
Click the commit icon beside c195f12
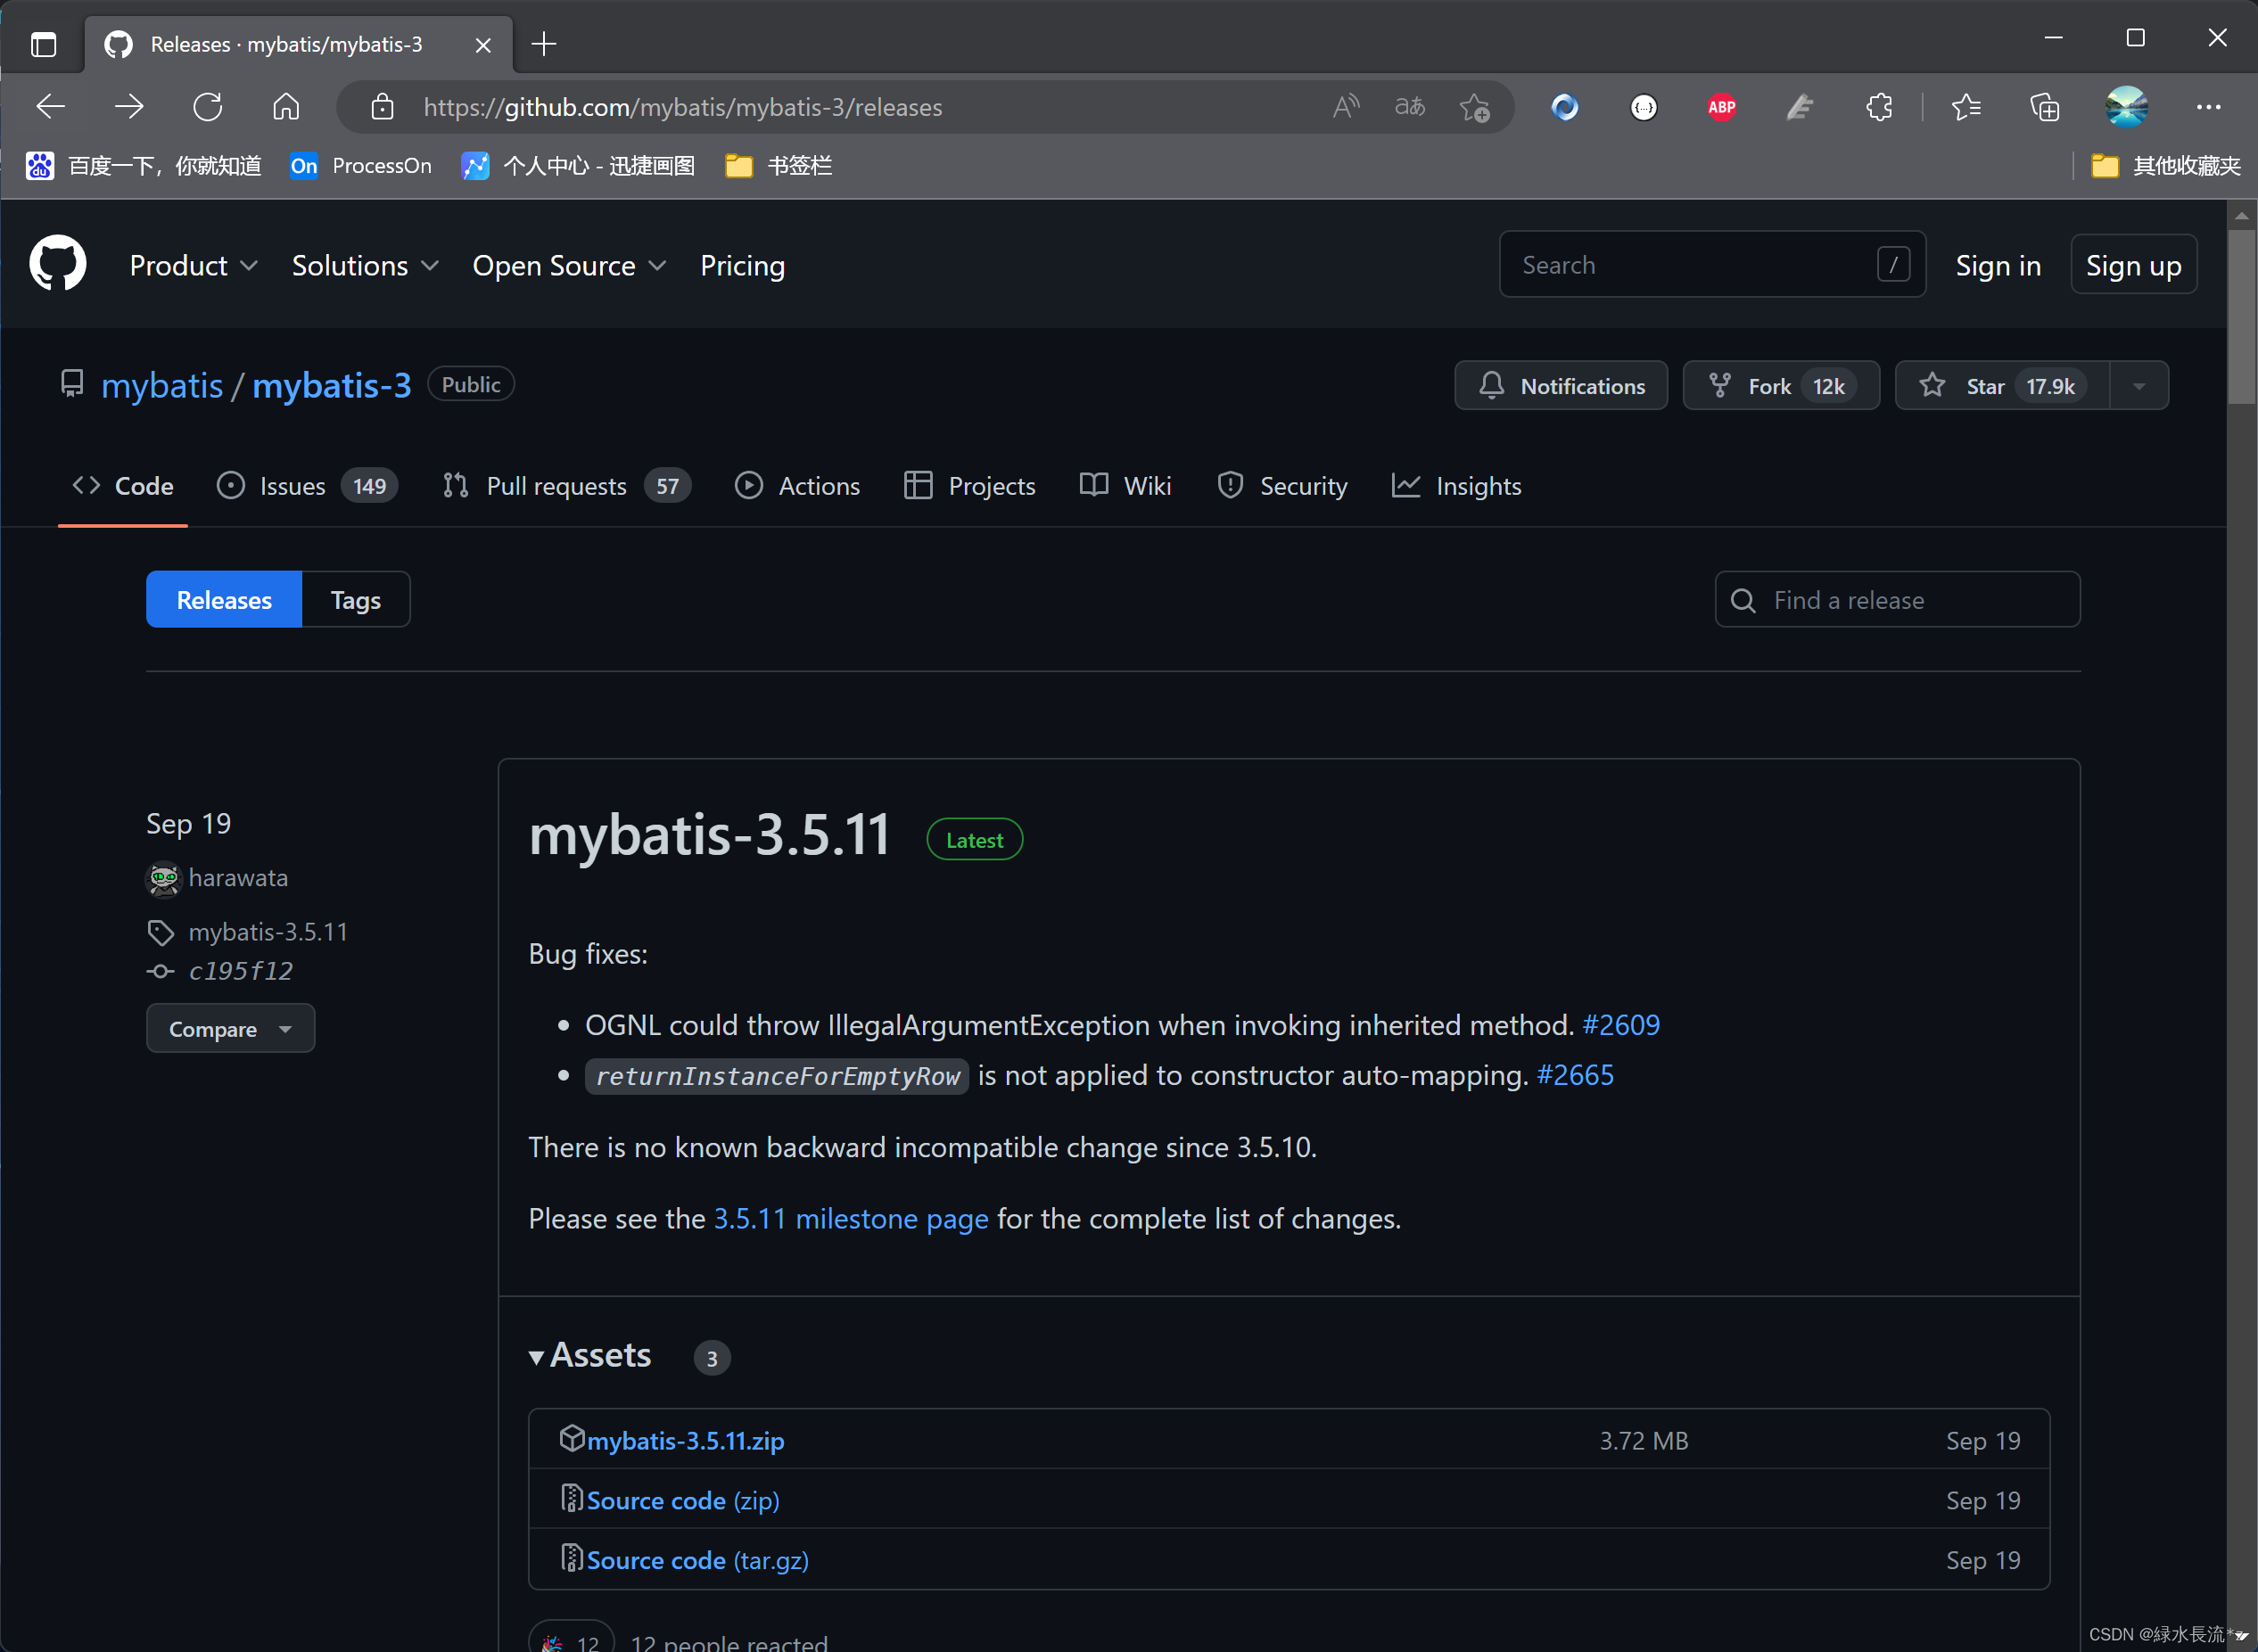click(161, 971)
